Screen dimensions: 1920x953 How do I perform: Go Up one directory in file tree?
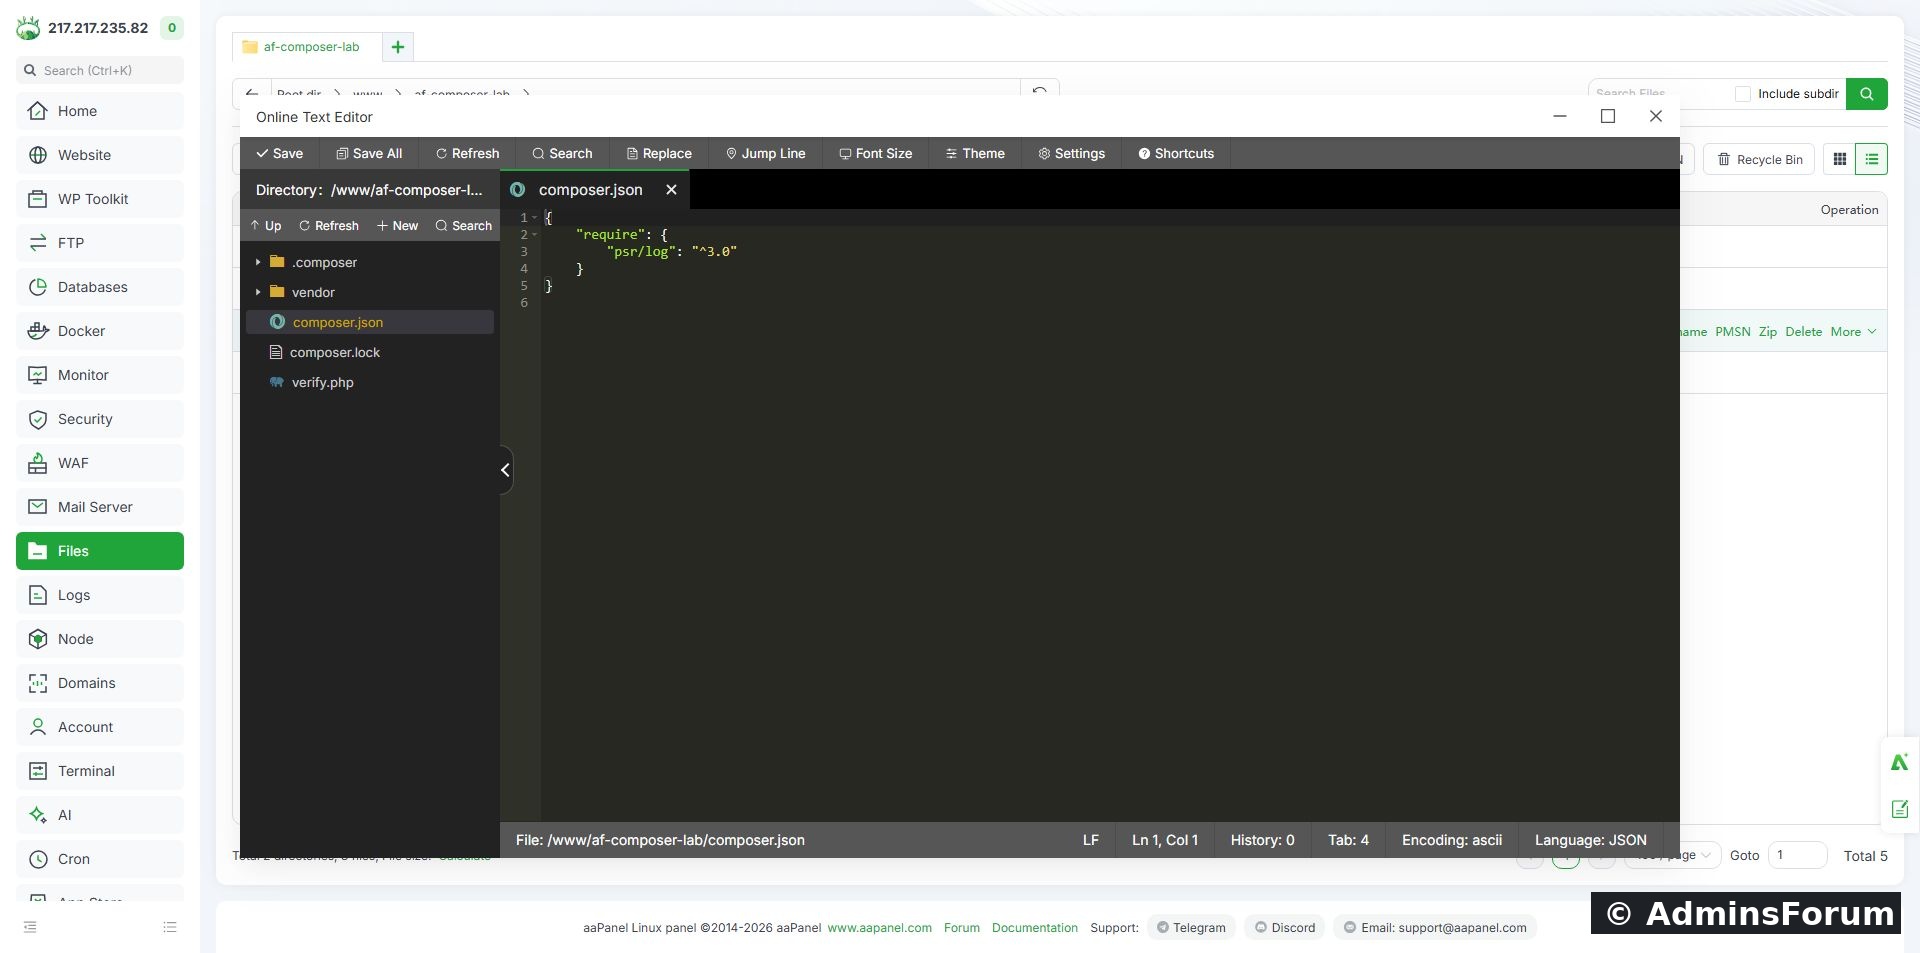266,226
